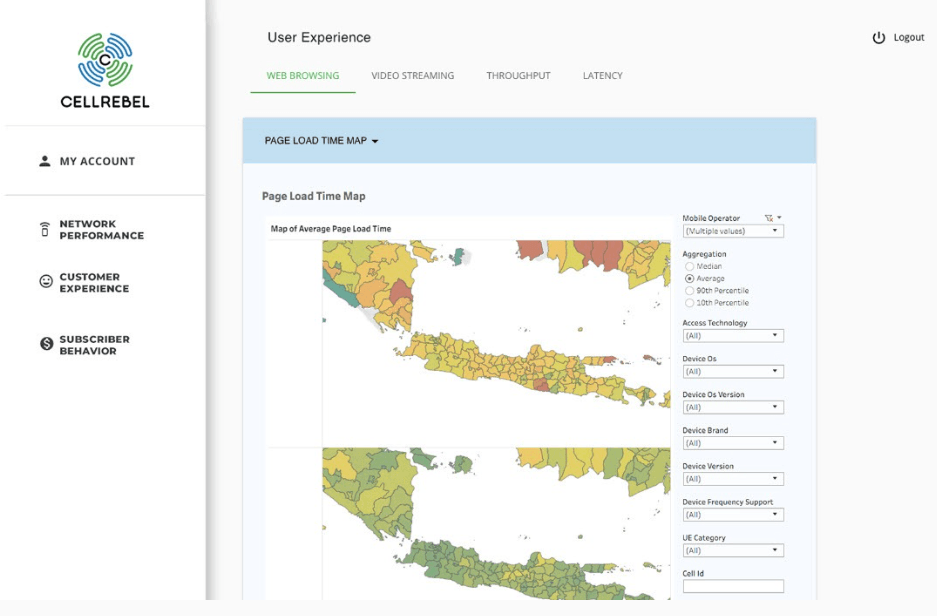The image size is (937, 616).
Task: Click the Mobile Operator filter icon
Action: [x=768, y=218]
